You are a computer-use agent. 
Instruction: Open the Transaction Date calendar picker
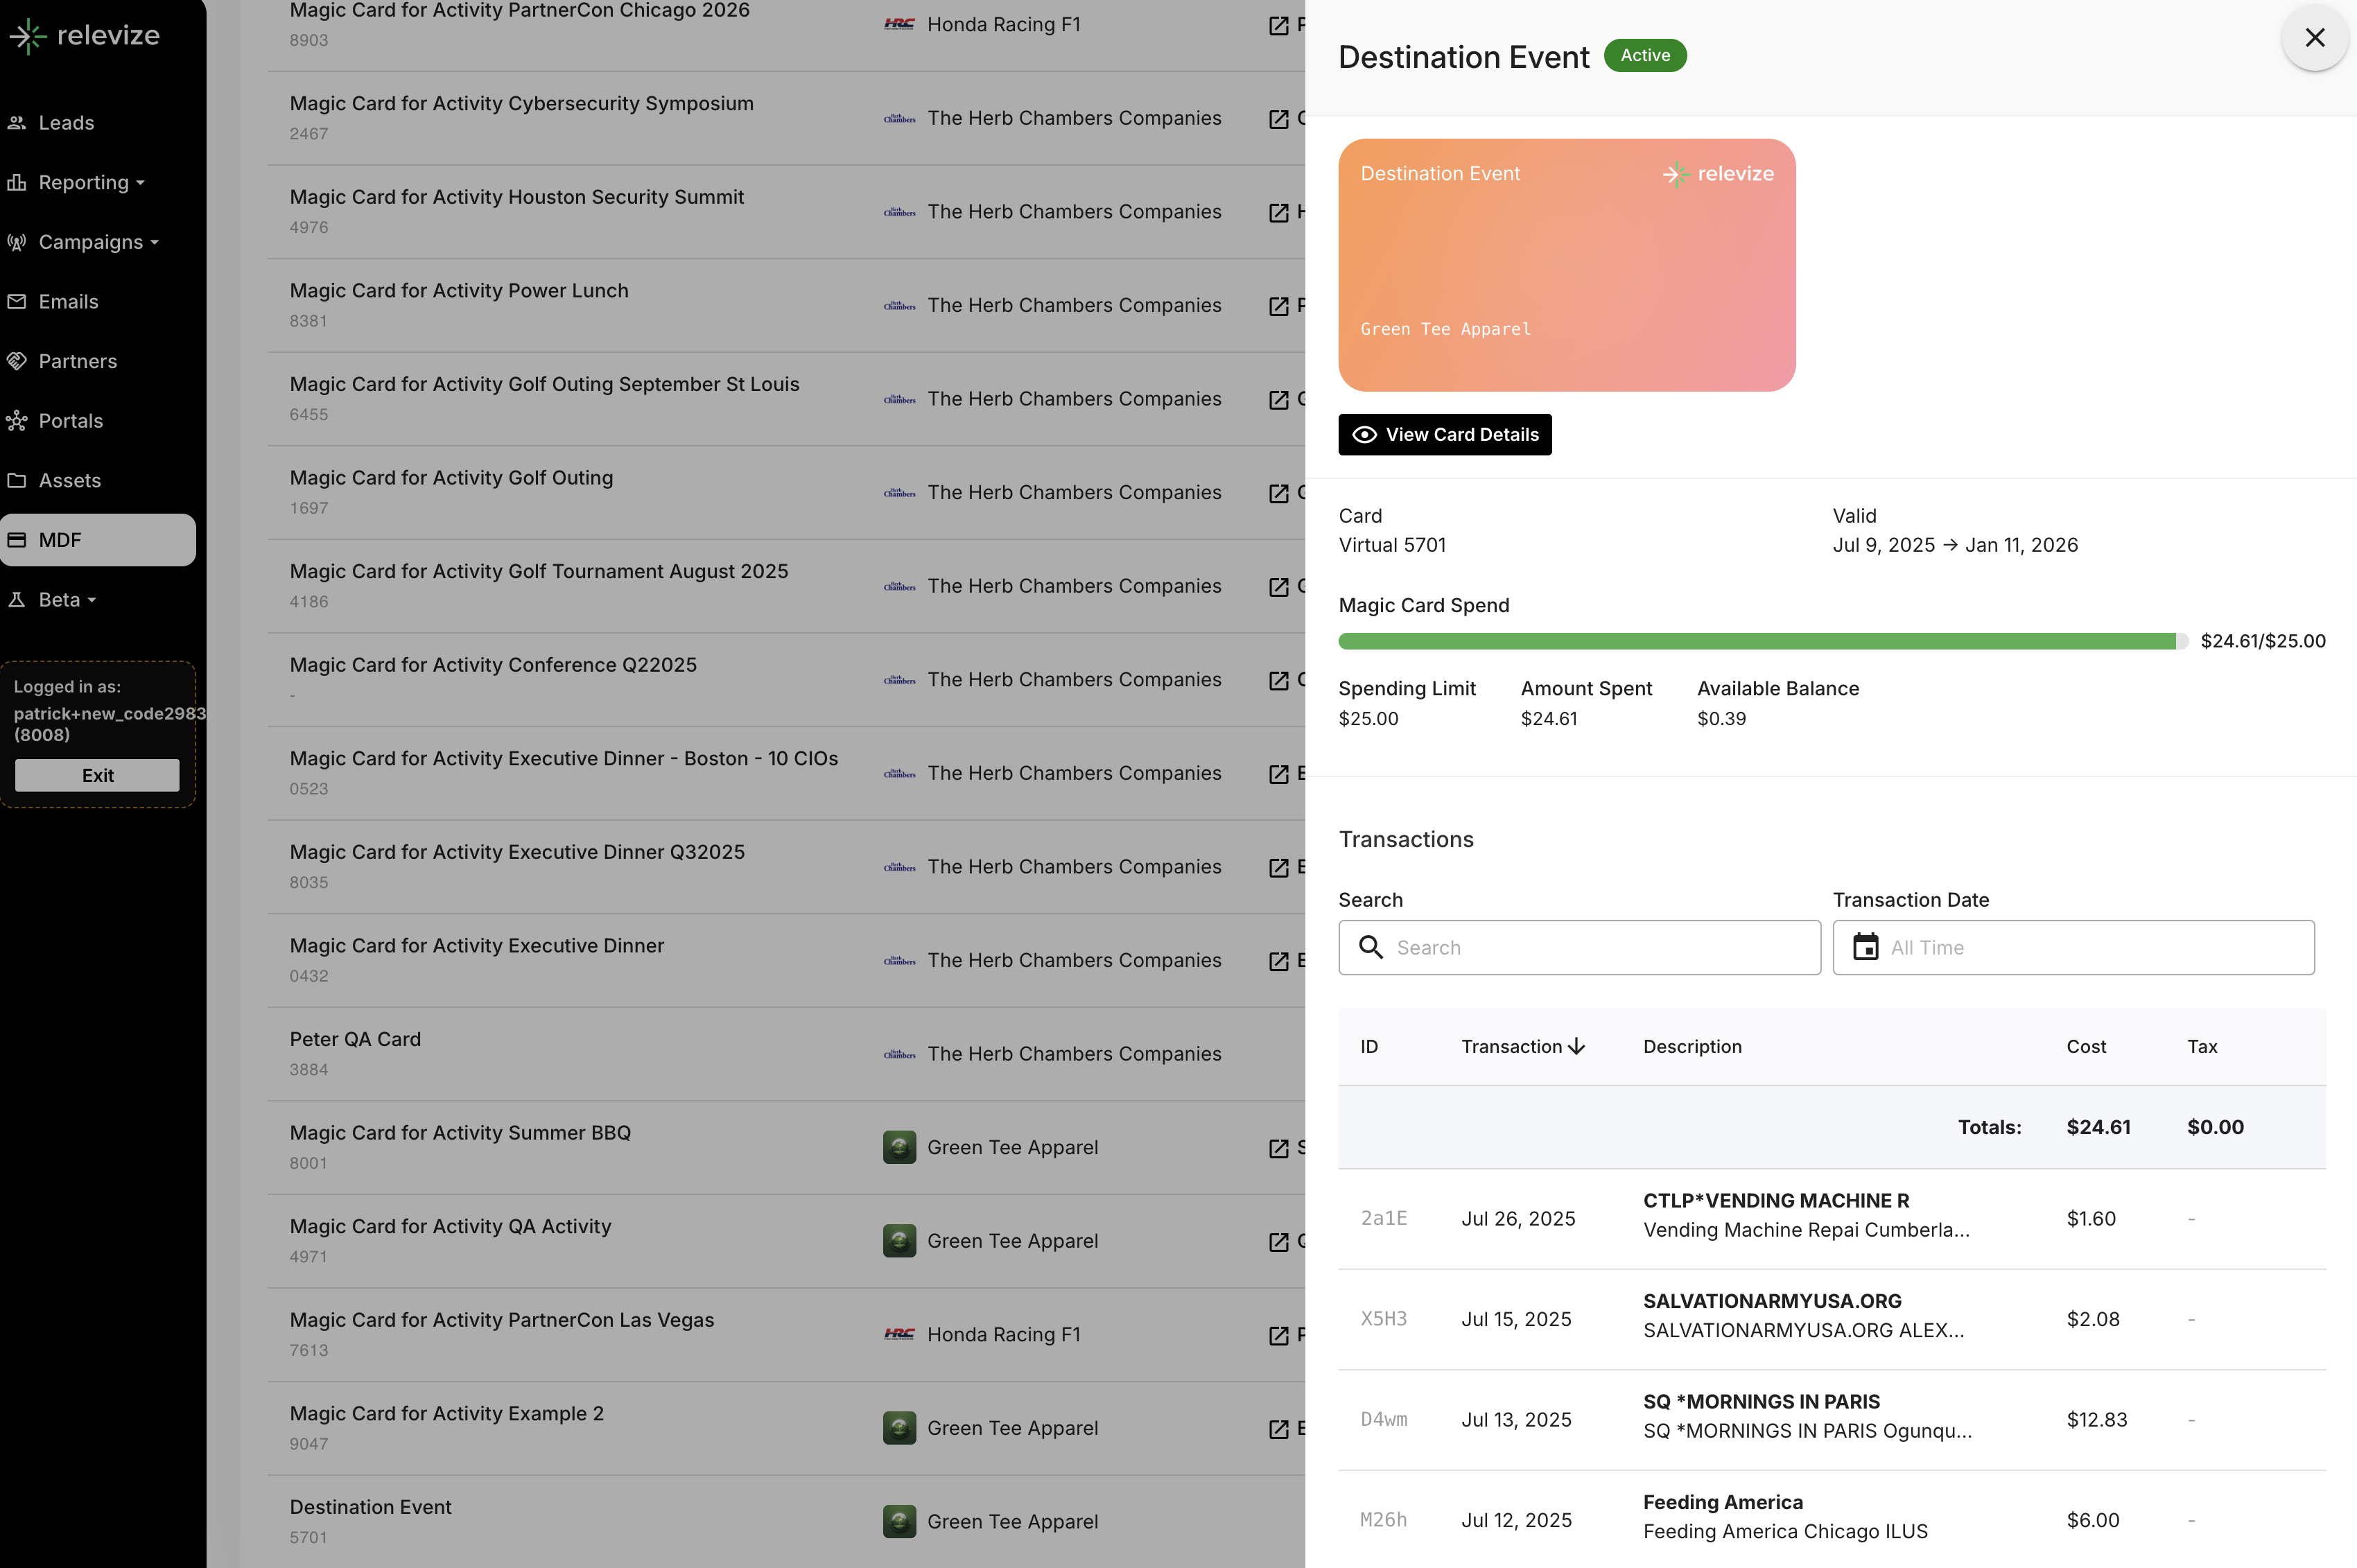[x=1866, y=947]
